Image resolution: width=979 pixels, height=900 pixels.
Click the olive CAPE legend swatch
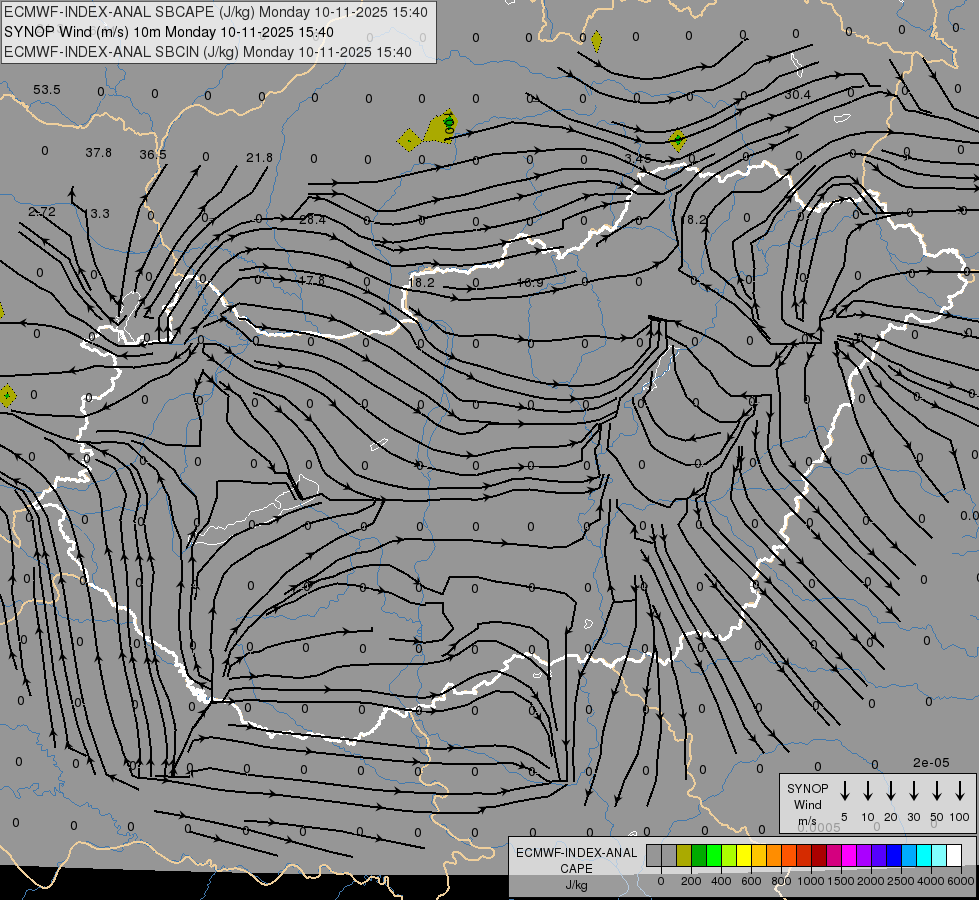[x=684, y=856]
